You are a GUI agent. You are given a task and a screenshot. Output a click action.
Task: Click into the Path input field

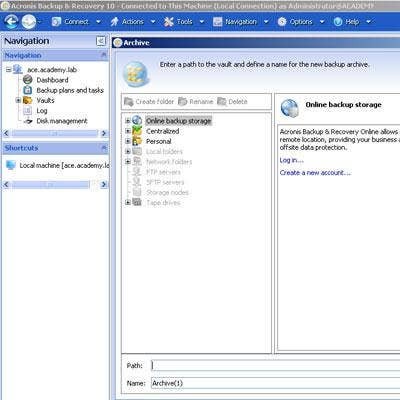point(275,366)
